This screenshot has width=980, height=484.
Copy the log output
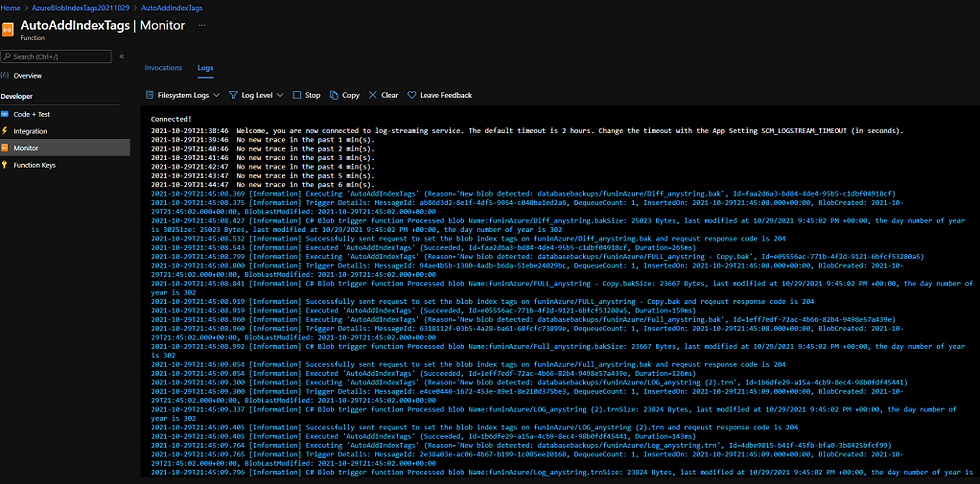click(344, 95)
